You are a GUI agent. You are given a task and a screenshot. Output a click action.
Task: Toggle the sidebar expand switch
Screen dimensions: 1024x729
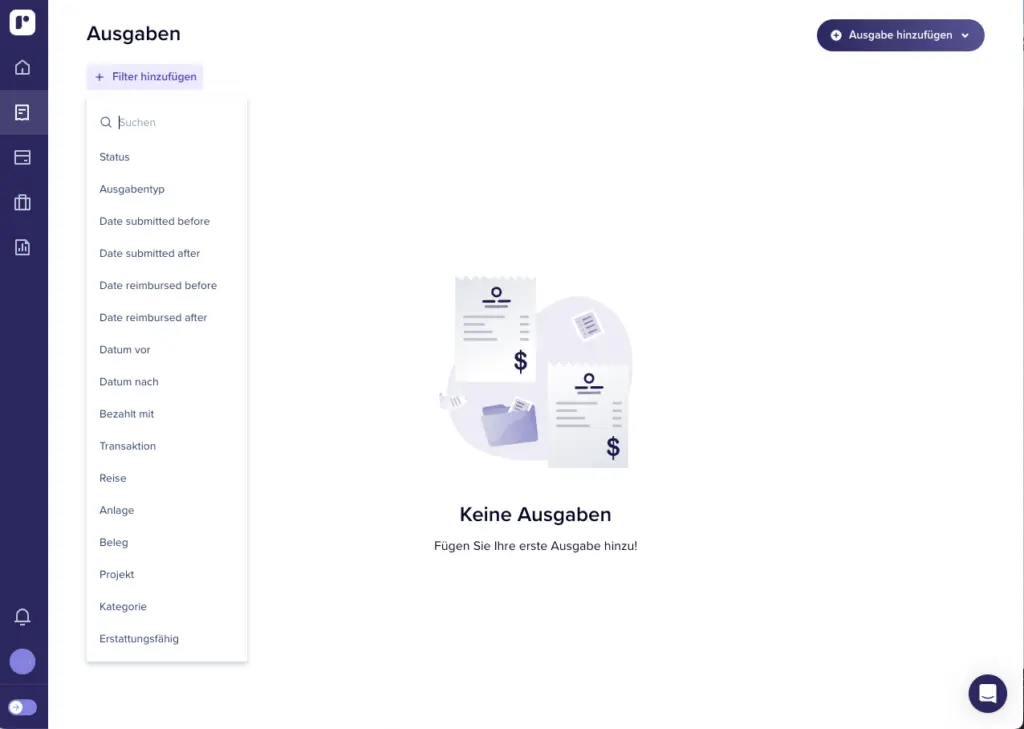[22, 707]
